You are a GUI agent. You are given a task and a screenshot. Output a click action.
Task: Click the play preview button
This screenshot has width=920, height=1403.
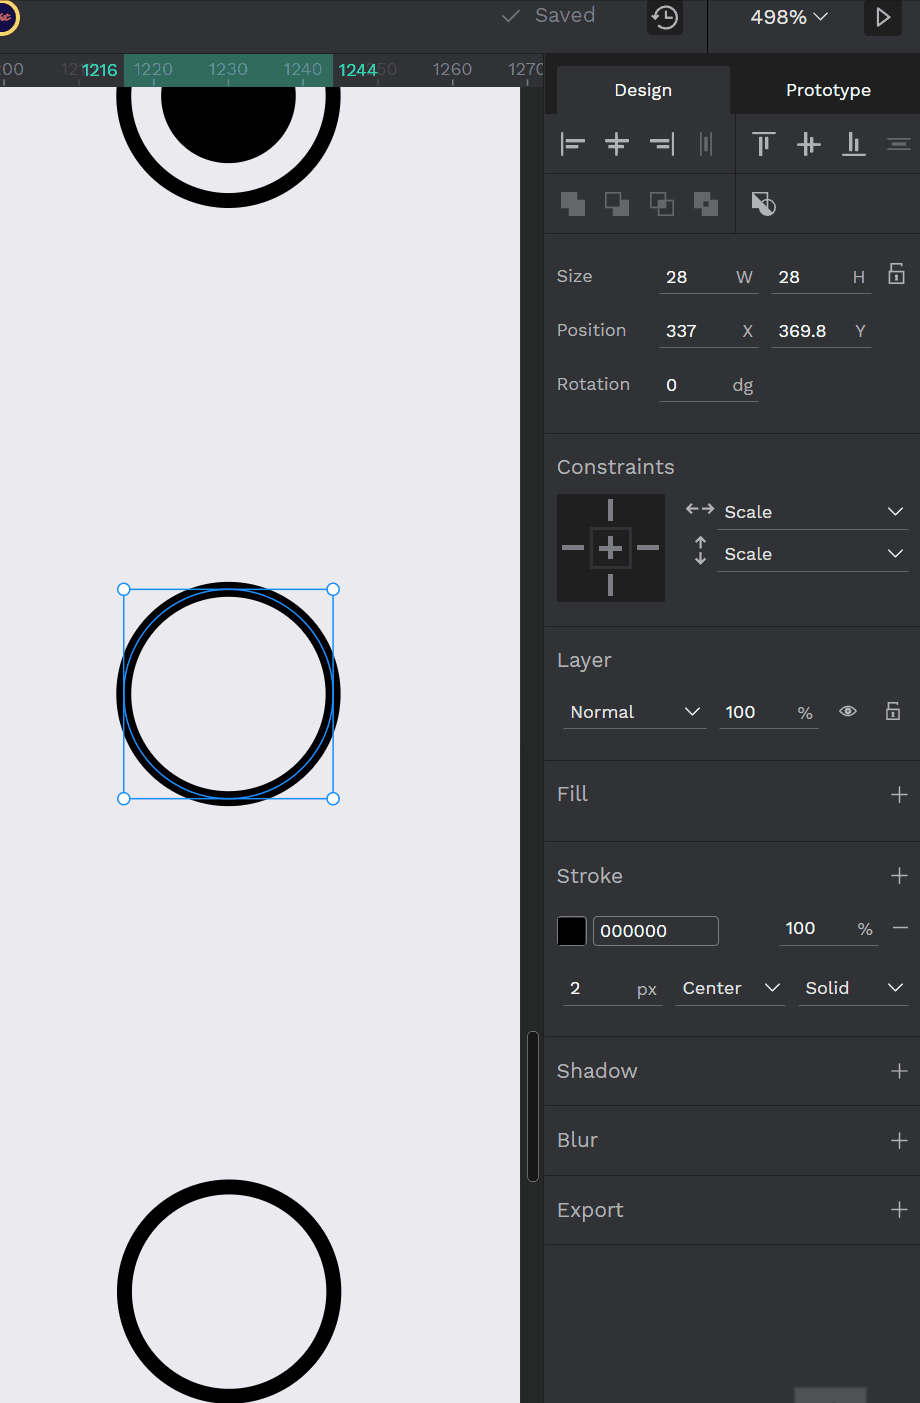coord(882,17)
